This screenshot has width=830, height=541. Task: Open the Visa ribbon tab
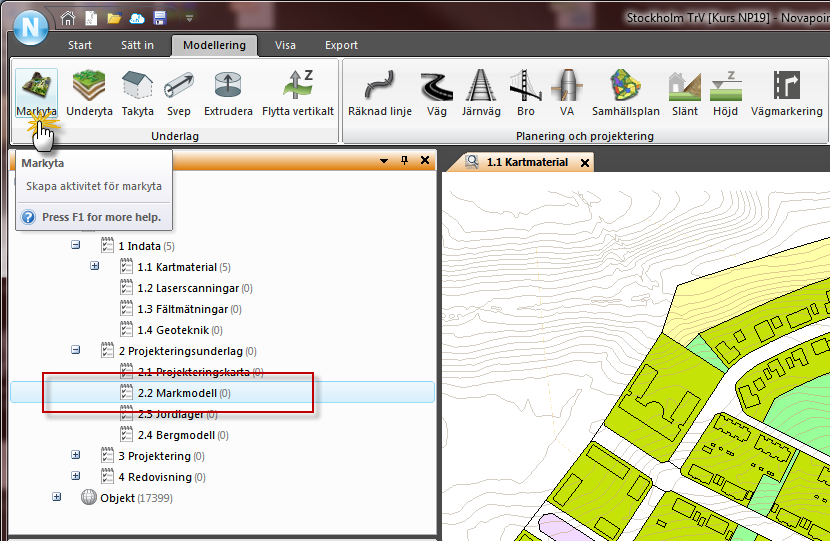pyautogui.click(x=285, y=46)
